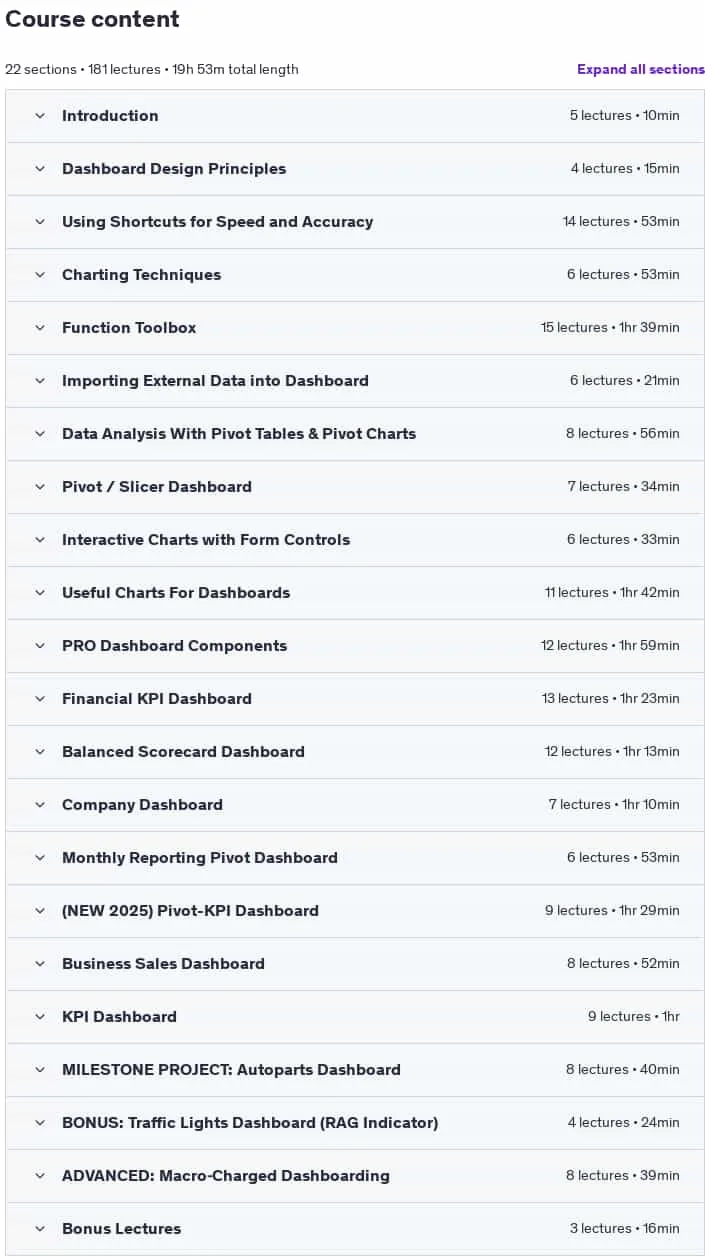Click chevron next to Financial KPI Dashboard
The image size is (705, 1256).
40,699
